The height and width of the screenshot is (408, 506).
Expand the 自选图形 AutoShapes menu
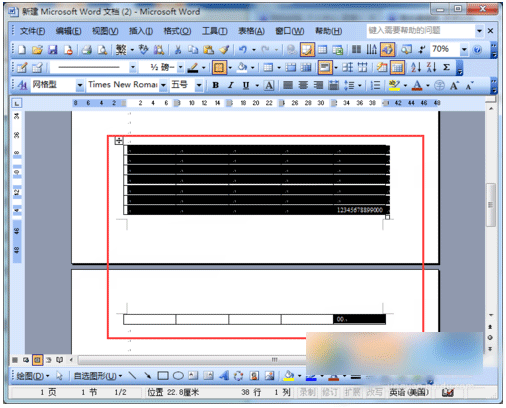pyautogui.click(x=97, y=376)
